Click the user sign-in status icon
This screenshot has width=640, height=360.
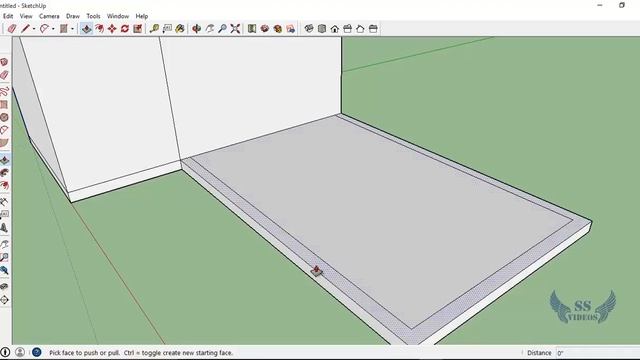point(20,352)
